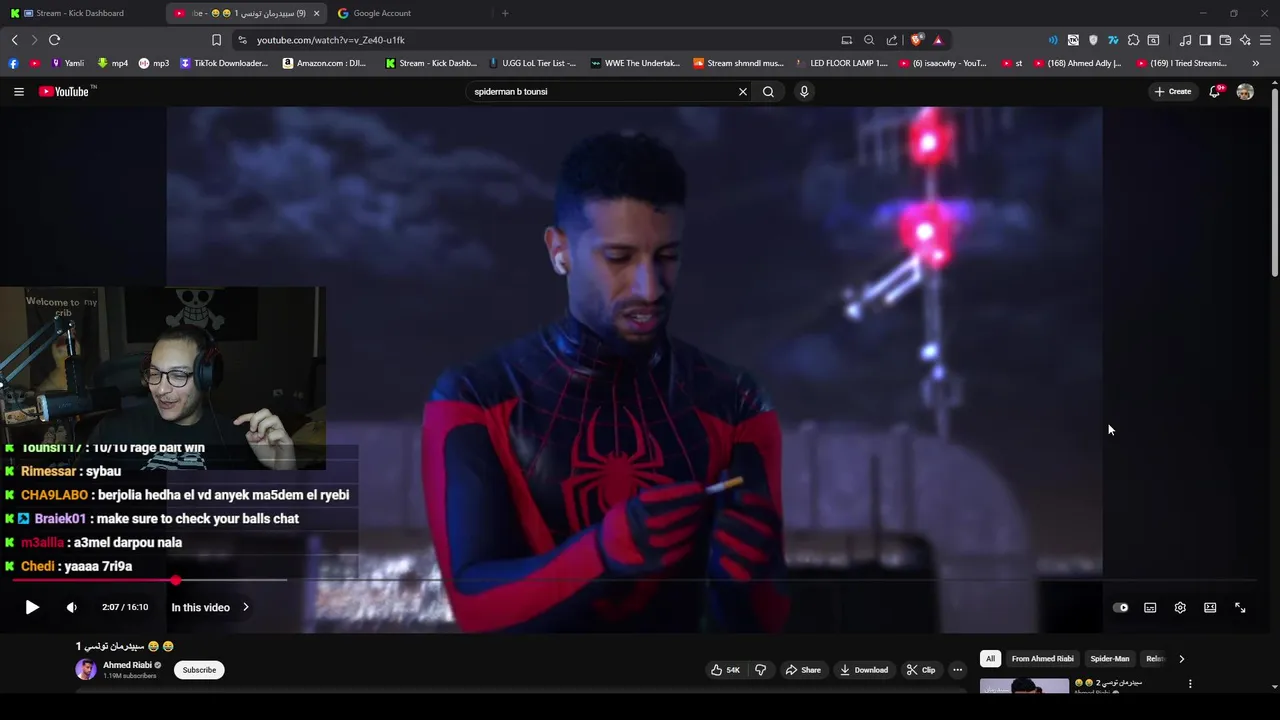The width and height of the screenshot is (1280, 720).
Task: Open 'TikTok Downloader' bookmark
Action: [225, 63]
